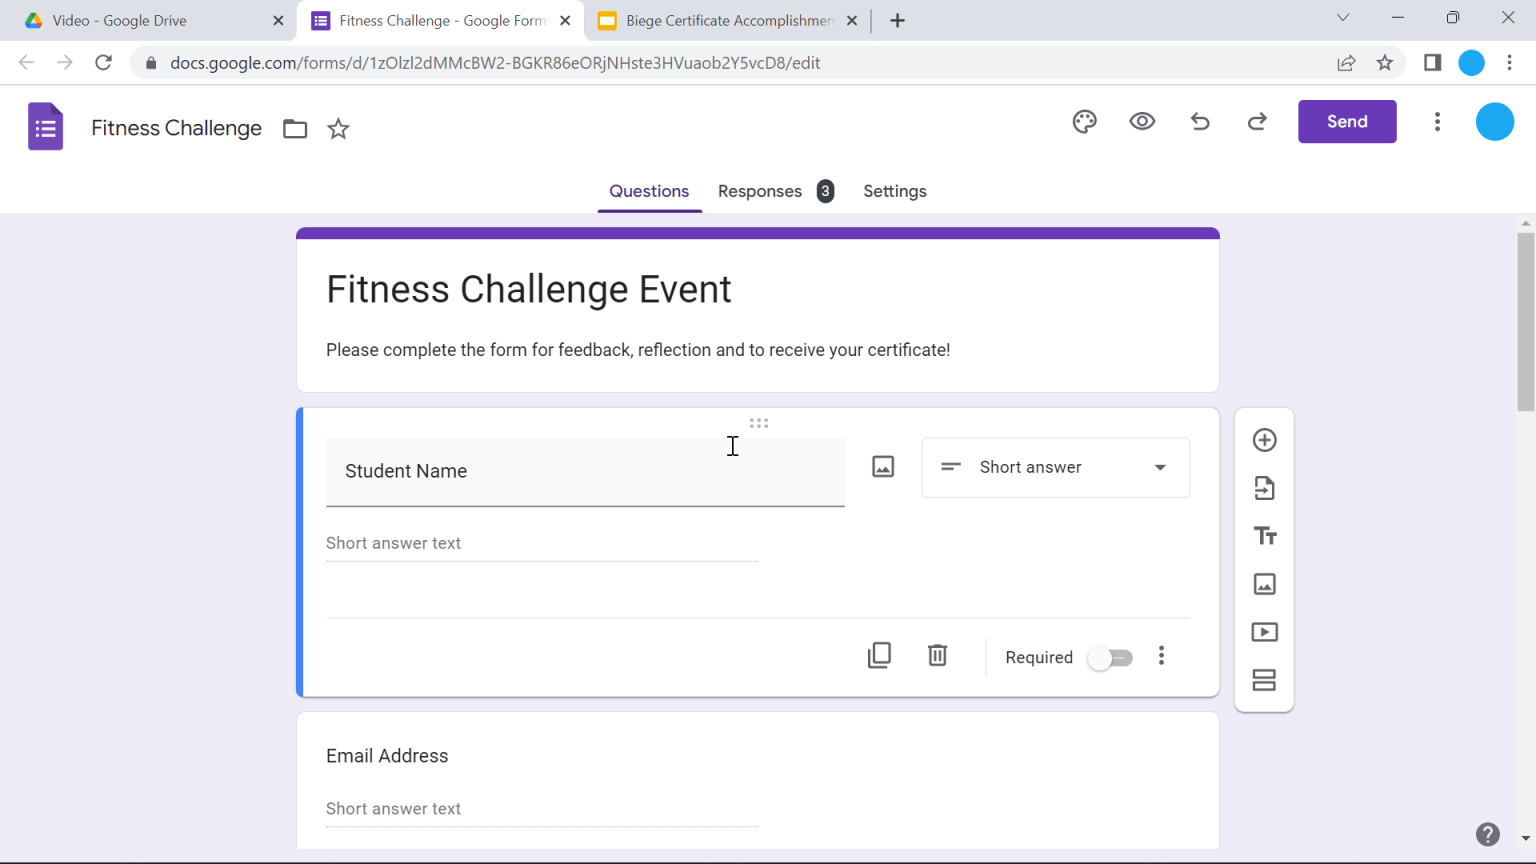This screenshot has width=1536, height=864.
Task: Switch to the Responses tab
Action: pyautogui.click(x=760, y=191)
